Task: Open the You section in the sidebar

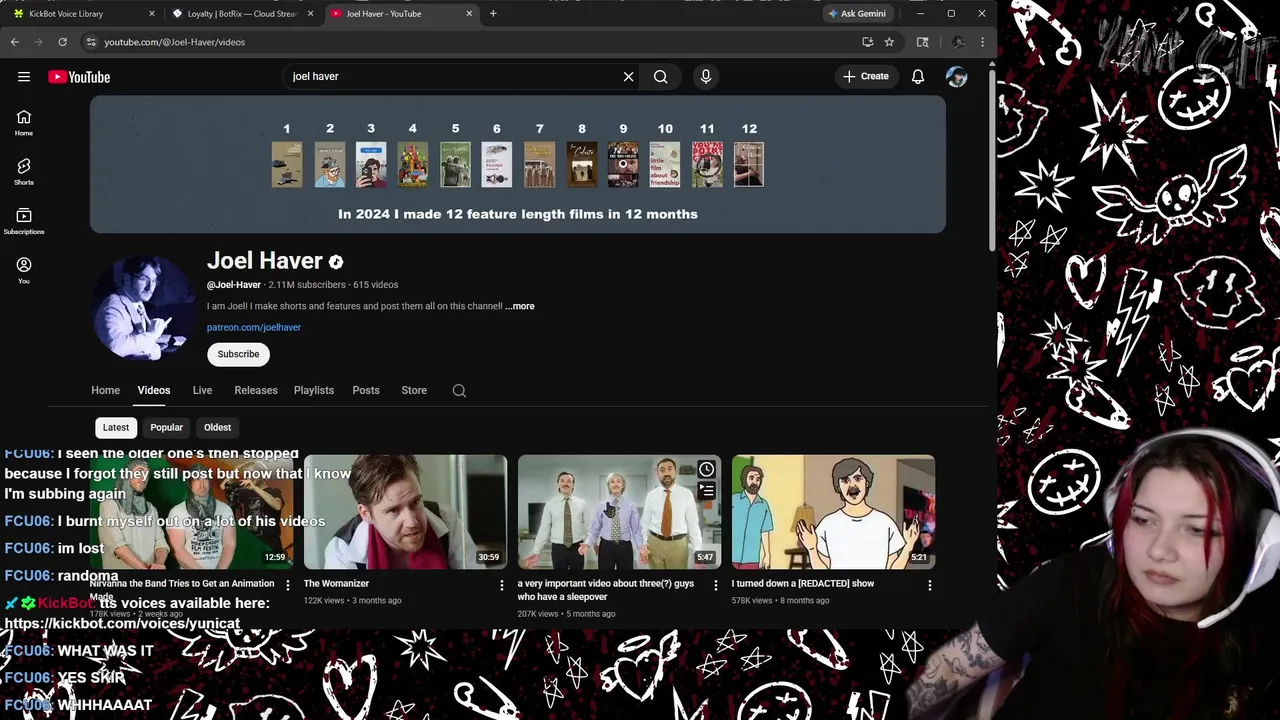Action: pyautogui.click(x=24, y=270)
